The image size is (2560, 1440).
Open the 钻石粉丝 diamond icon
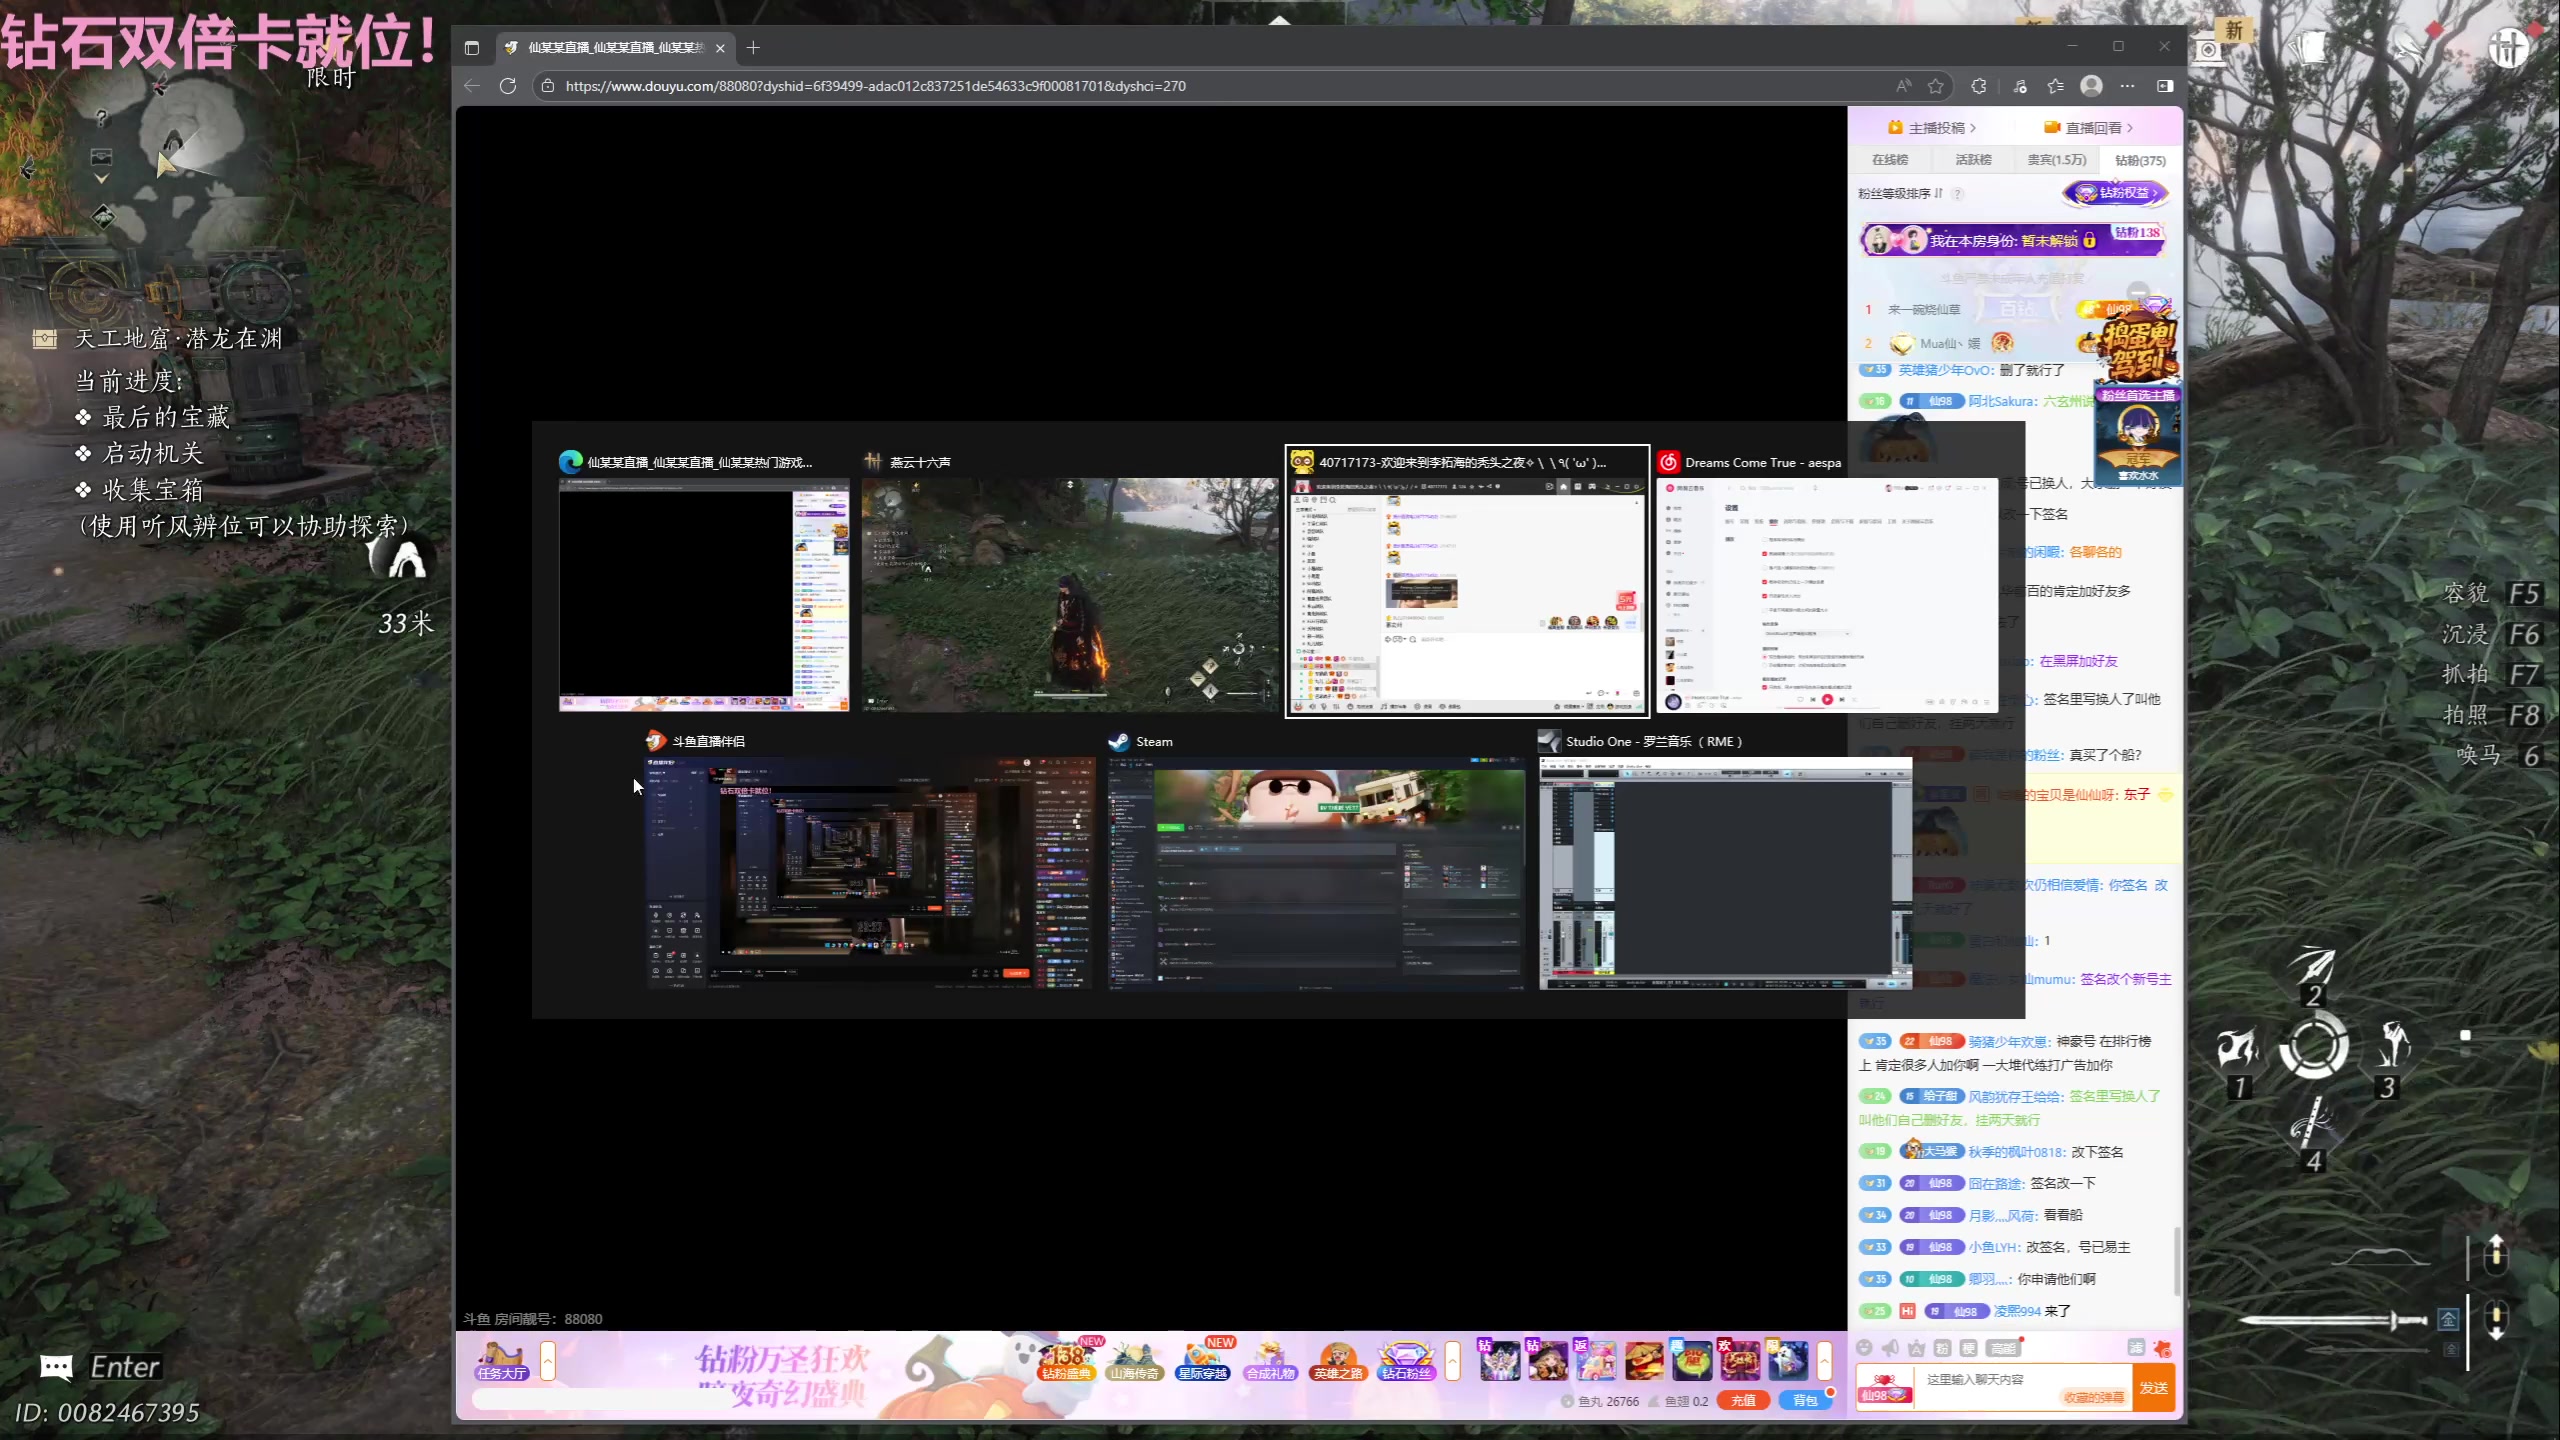tap(1406, 1360)
